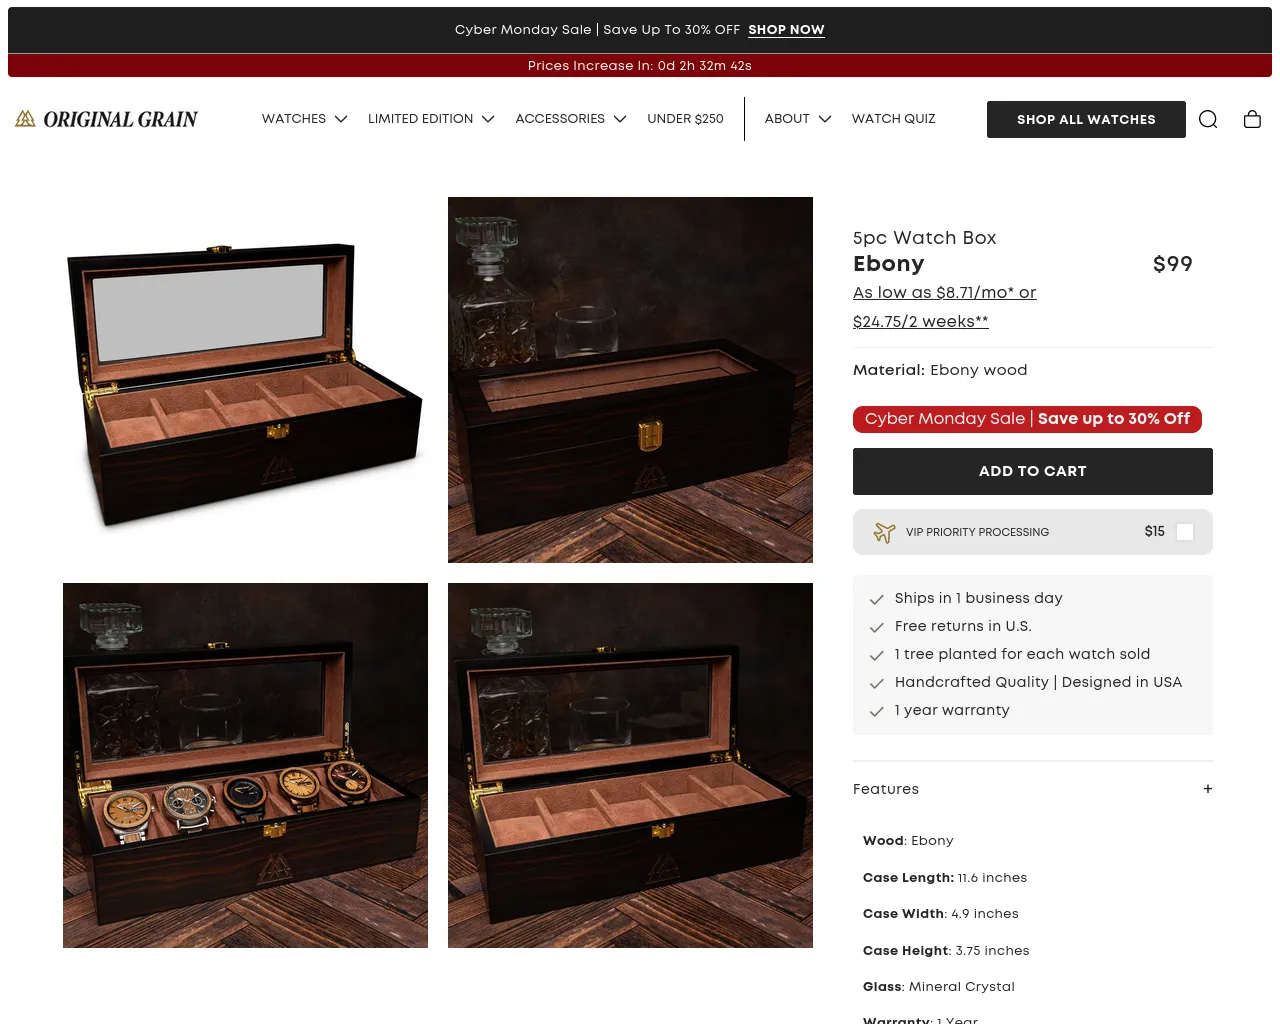Open the shopping bag cart icon

coord(1252,119)
